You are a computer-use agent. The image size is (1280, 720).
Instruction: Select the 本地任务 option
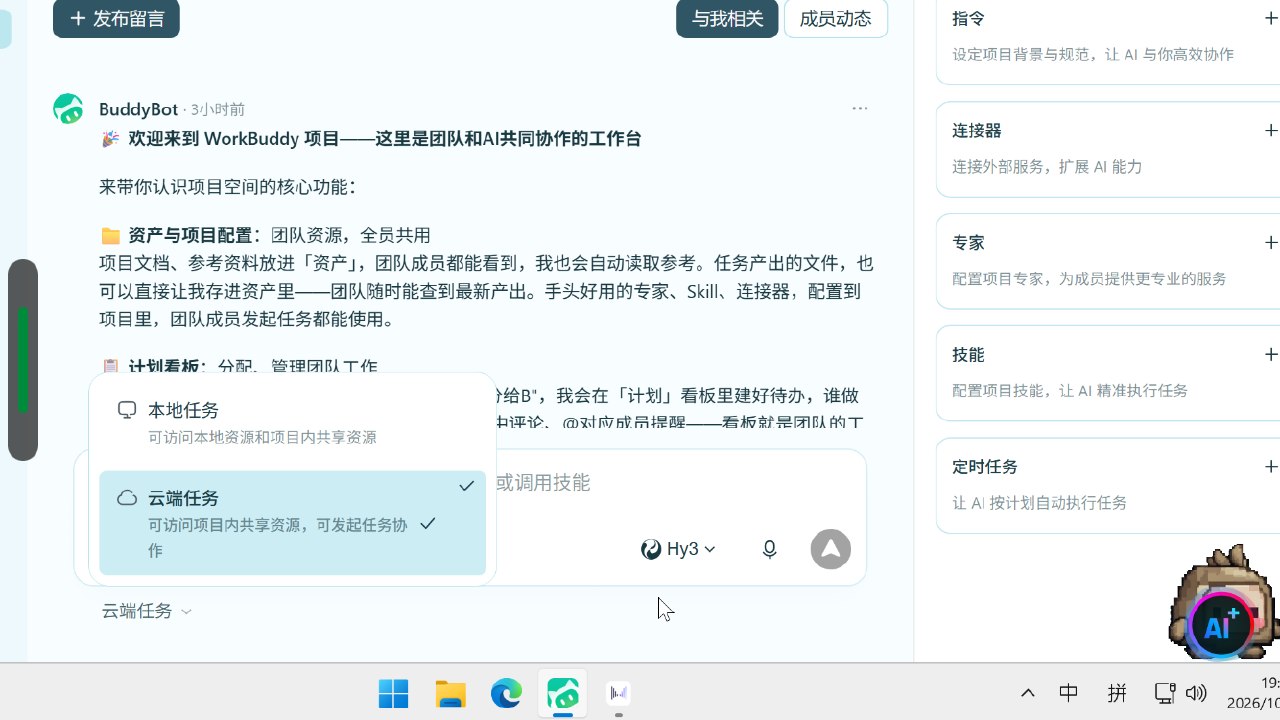[x=292, y=422]
